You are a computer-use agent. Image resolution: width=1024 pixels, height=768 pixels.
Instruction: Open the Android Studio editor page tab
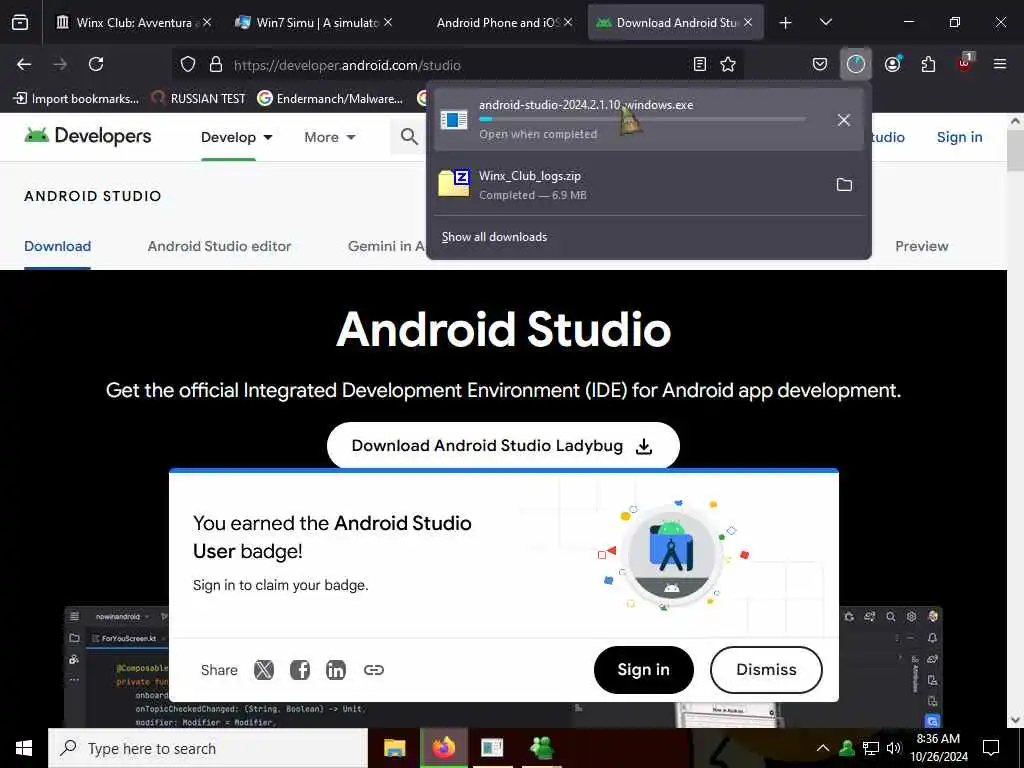coord(219,246)
